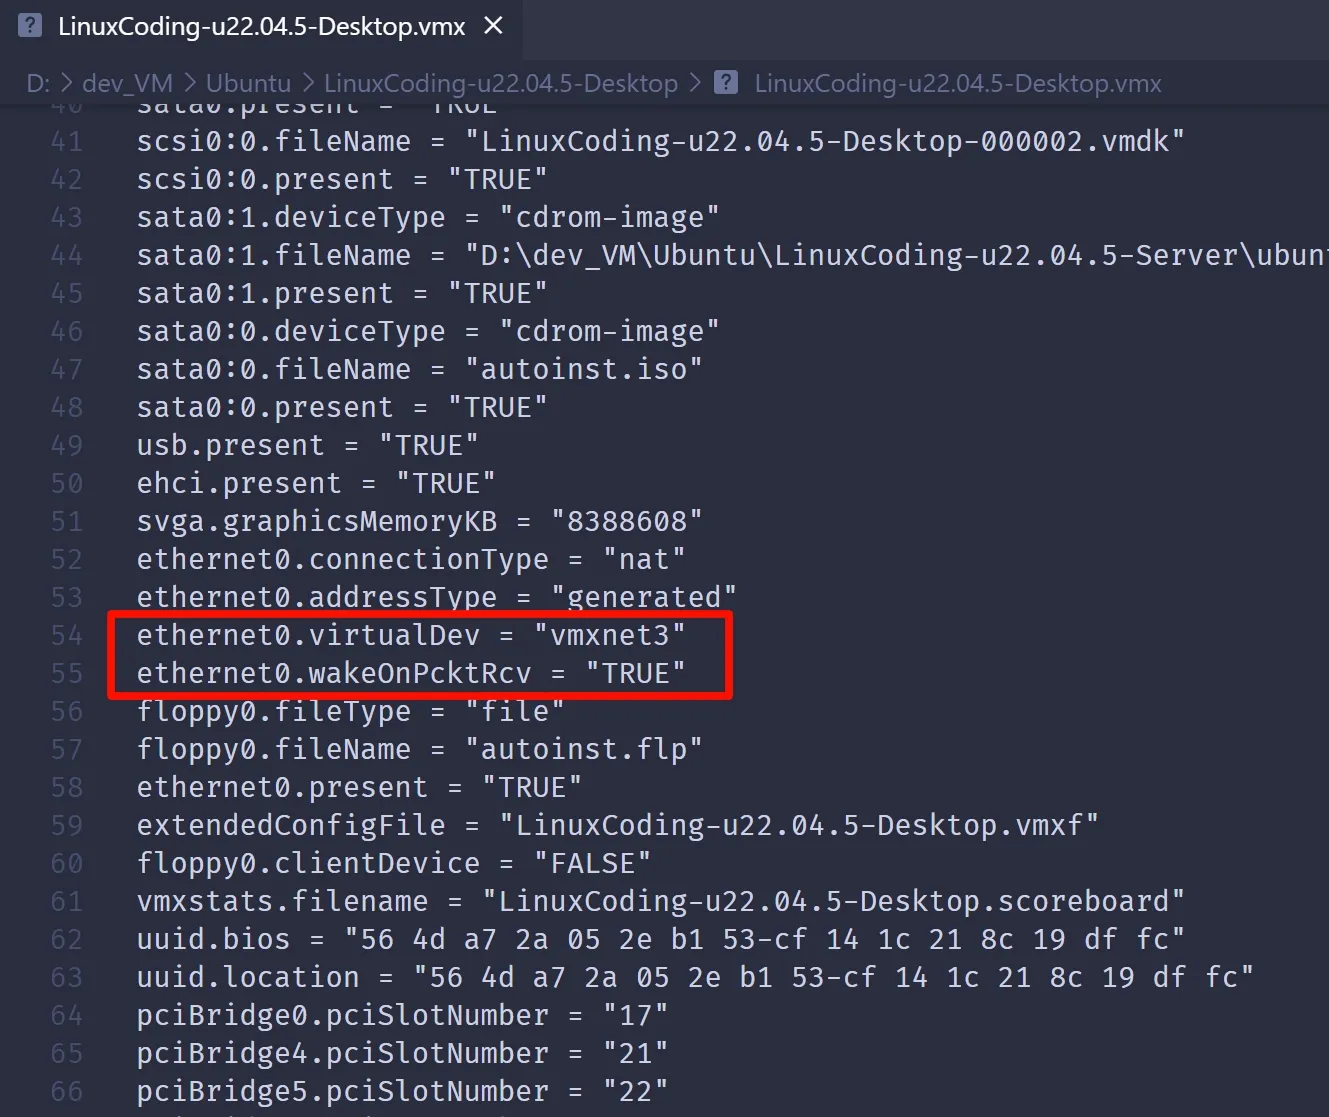Viewport: 1329px width, 1117px height.
Task: Click the file type icon in the editor tab
Action: tap(31, 26)
